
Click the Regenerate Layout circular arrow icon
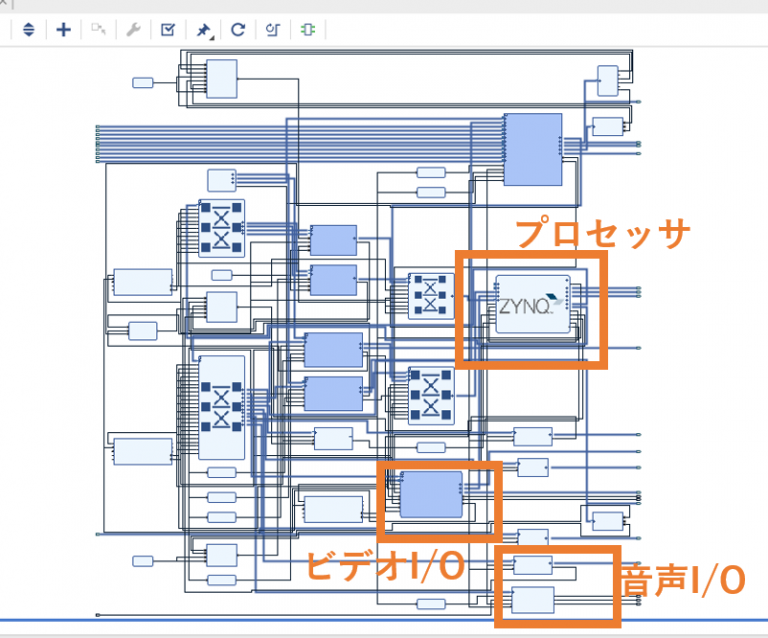tap(238, 29)
